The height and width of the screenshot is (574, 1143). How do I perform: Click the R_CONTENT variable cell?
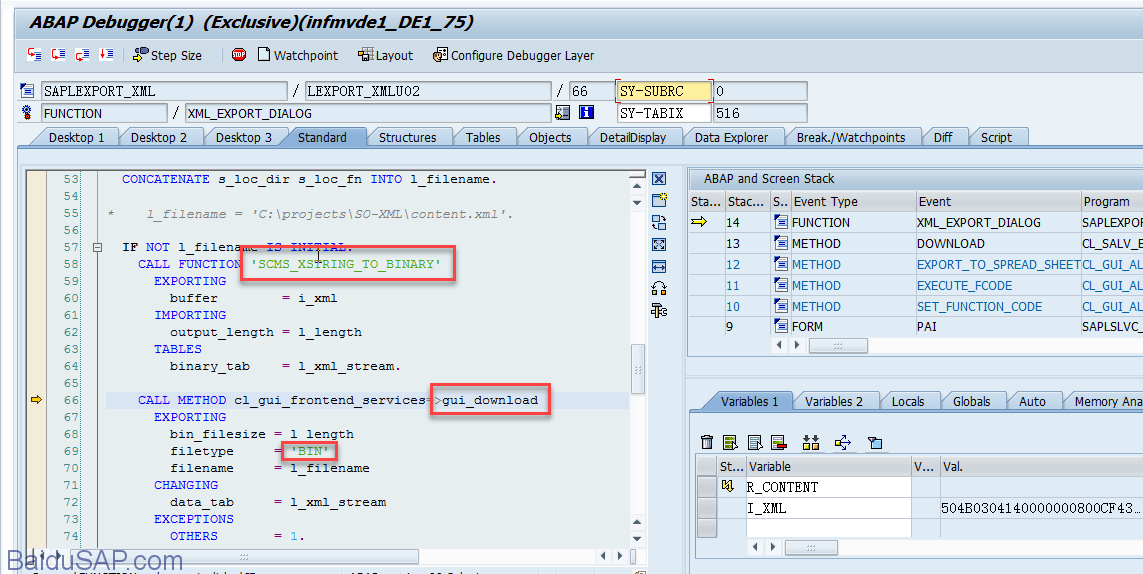pyautogui.click(x=828, y=487)
